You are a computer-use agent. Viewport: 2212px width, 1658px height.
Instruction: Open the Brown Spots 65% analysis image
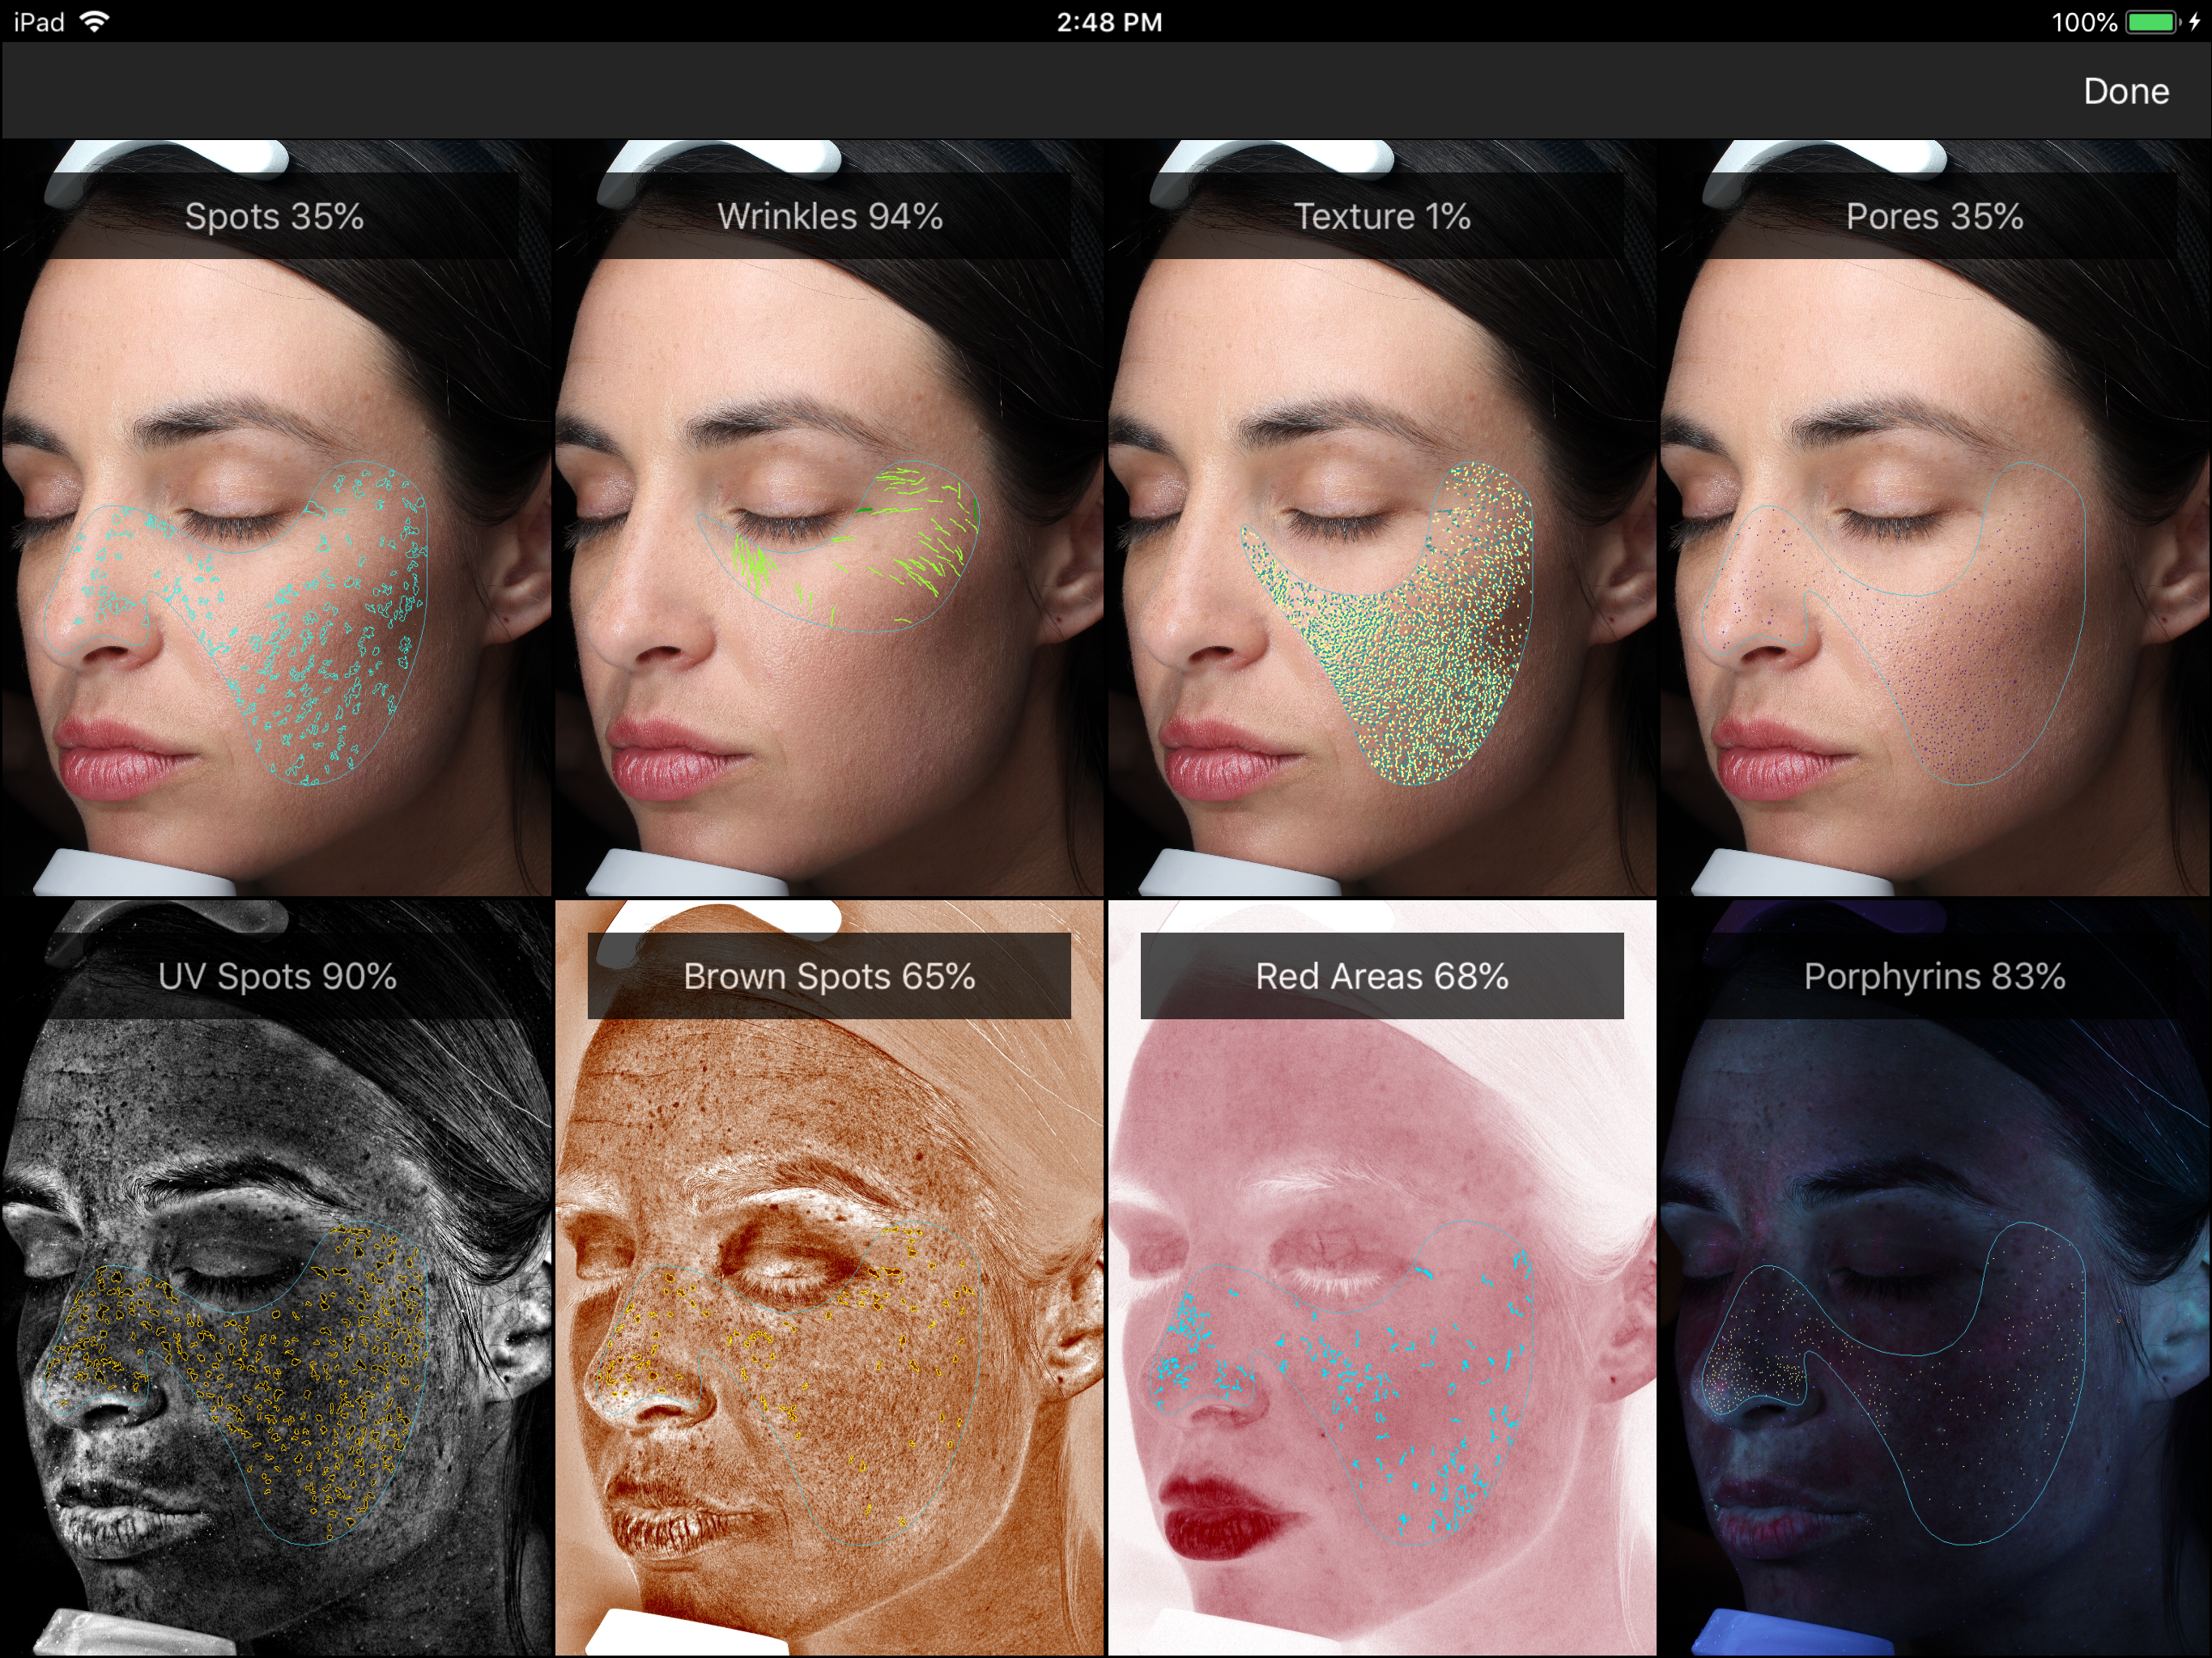tap(829, 1278)
